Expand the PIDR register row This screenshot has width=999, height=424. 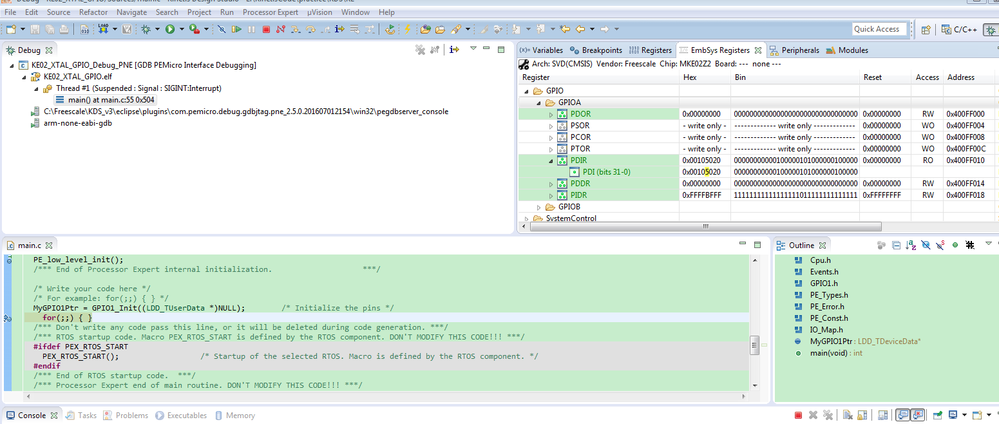(x=551, y=195)
